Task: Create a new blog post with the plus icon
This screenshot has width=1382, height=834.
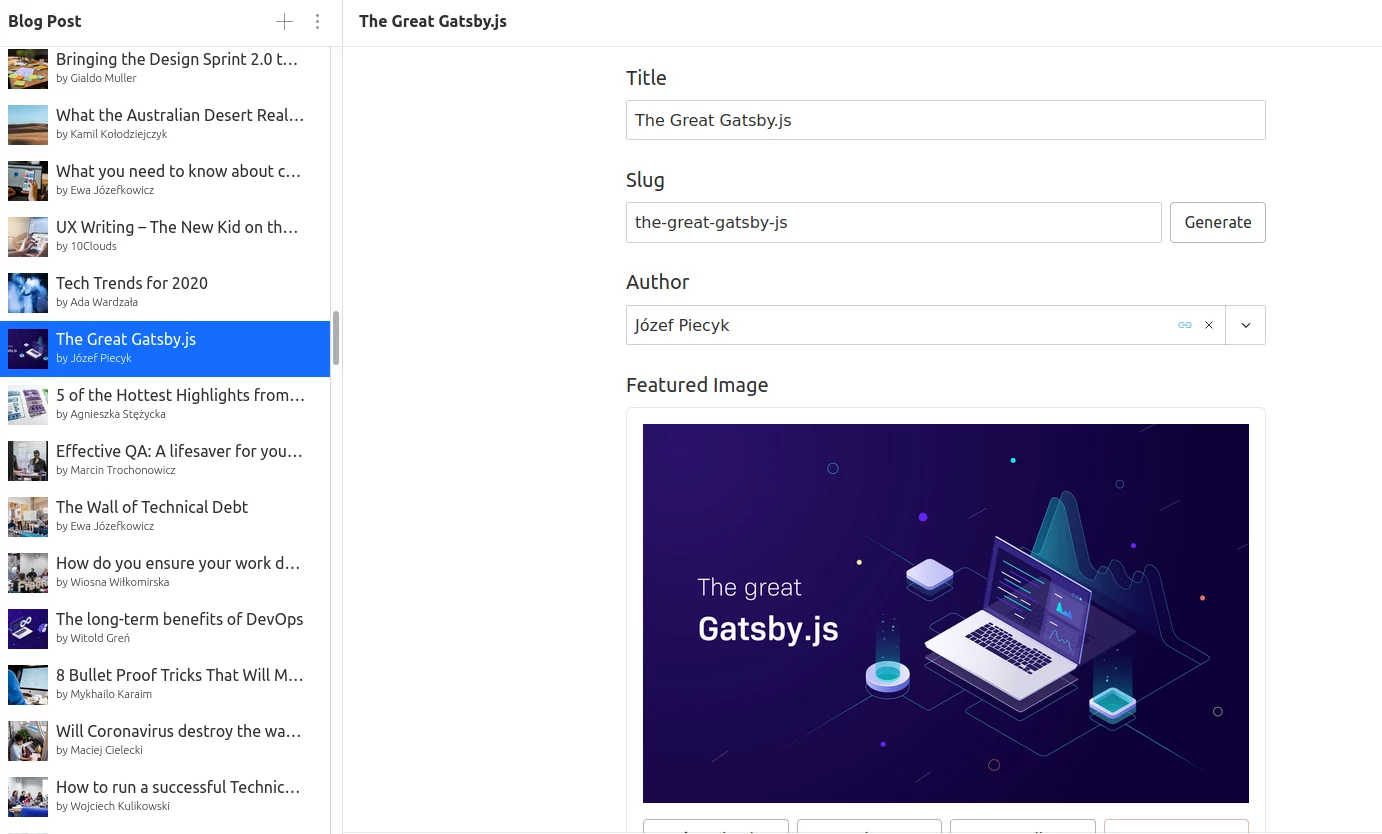Action: pos(284,21)
